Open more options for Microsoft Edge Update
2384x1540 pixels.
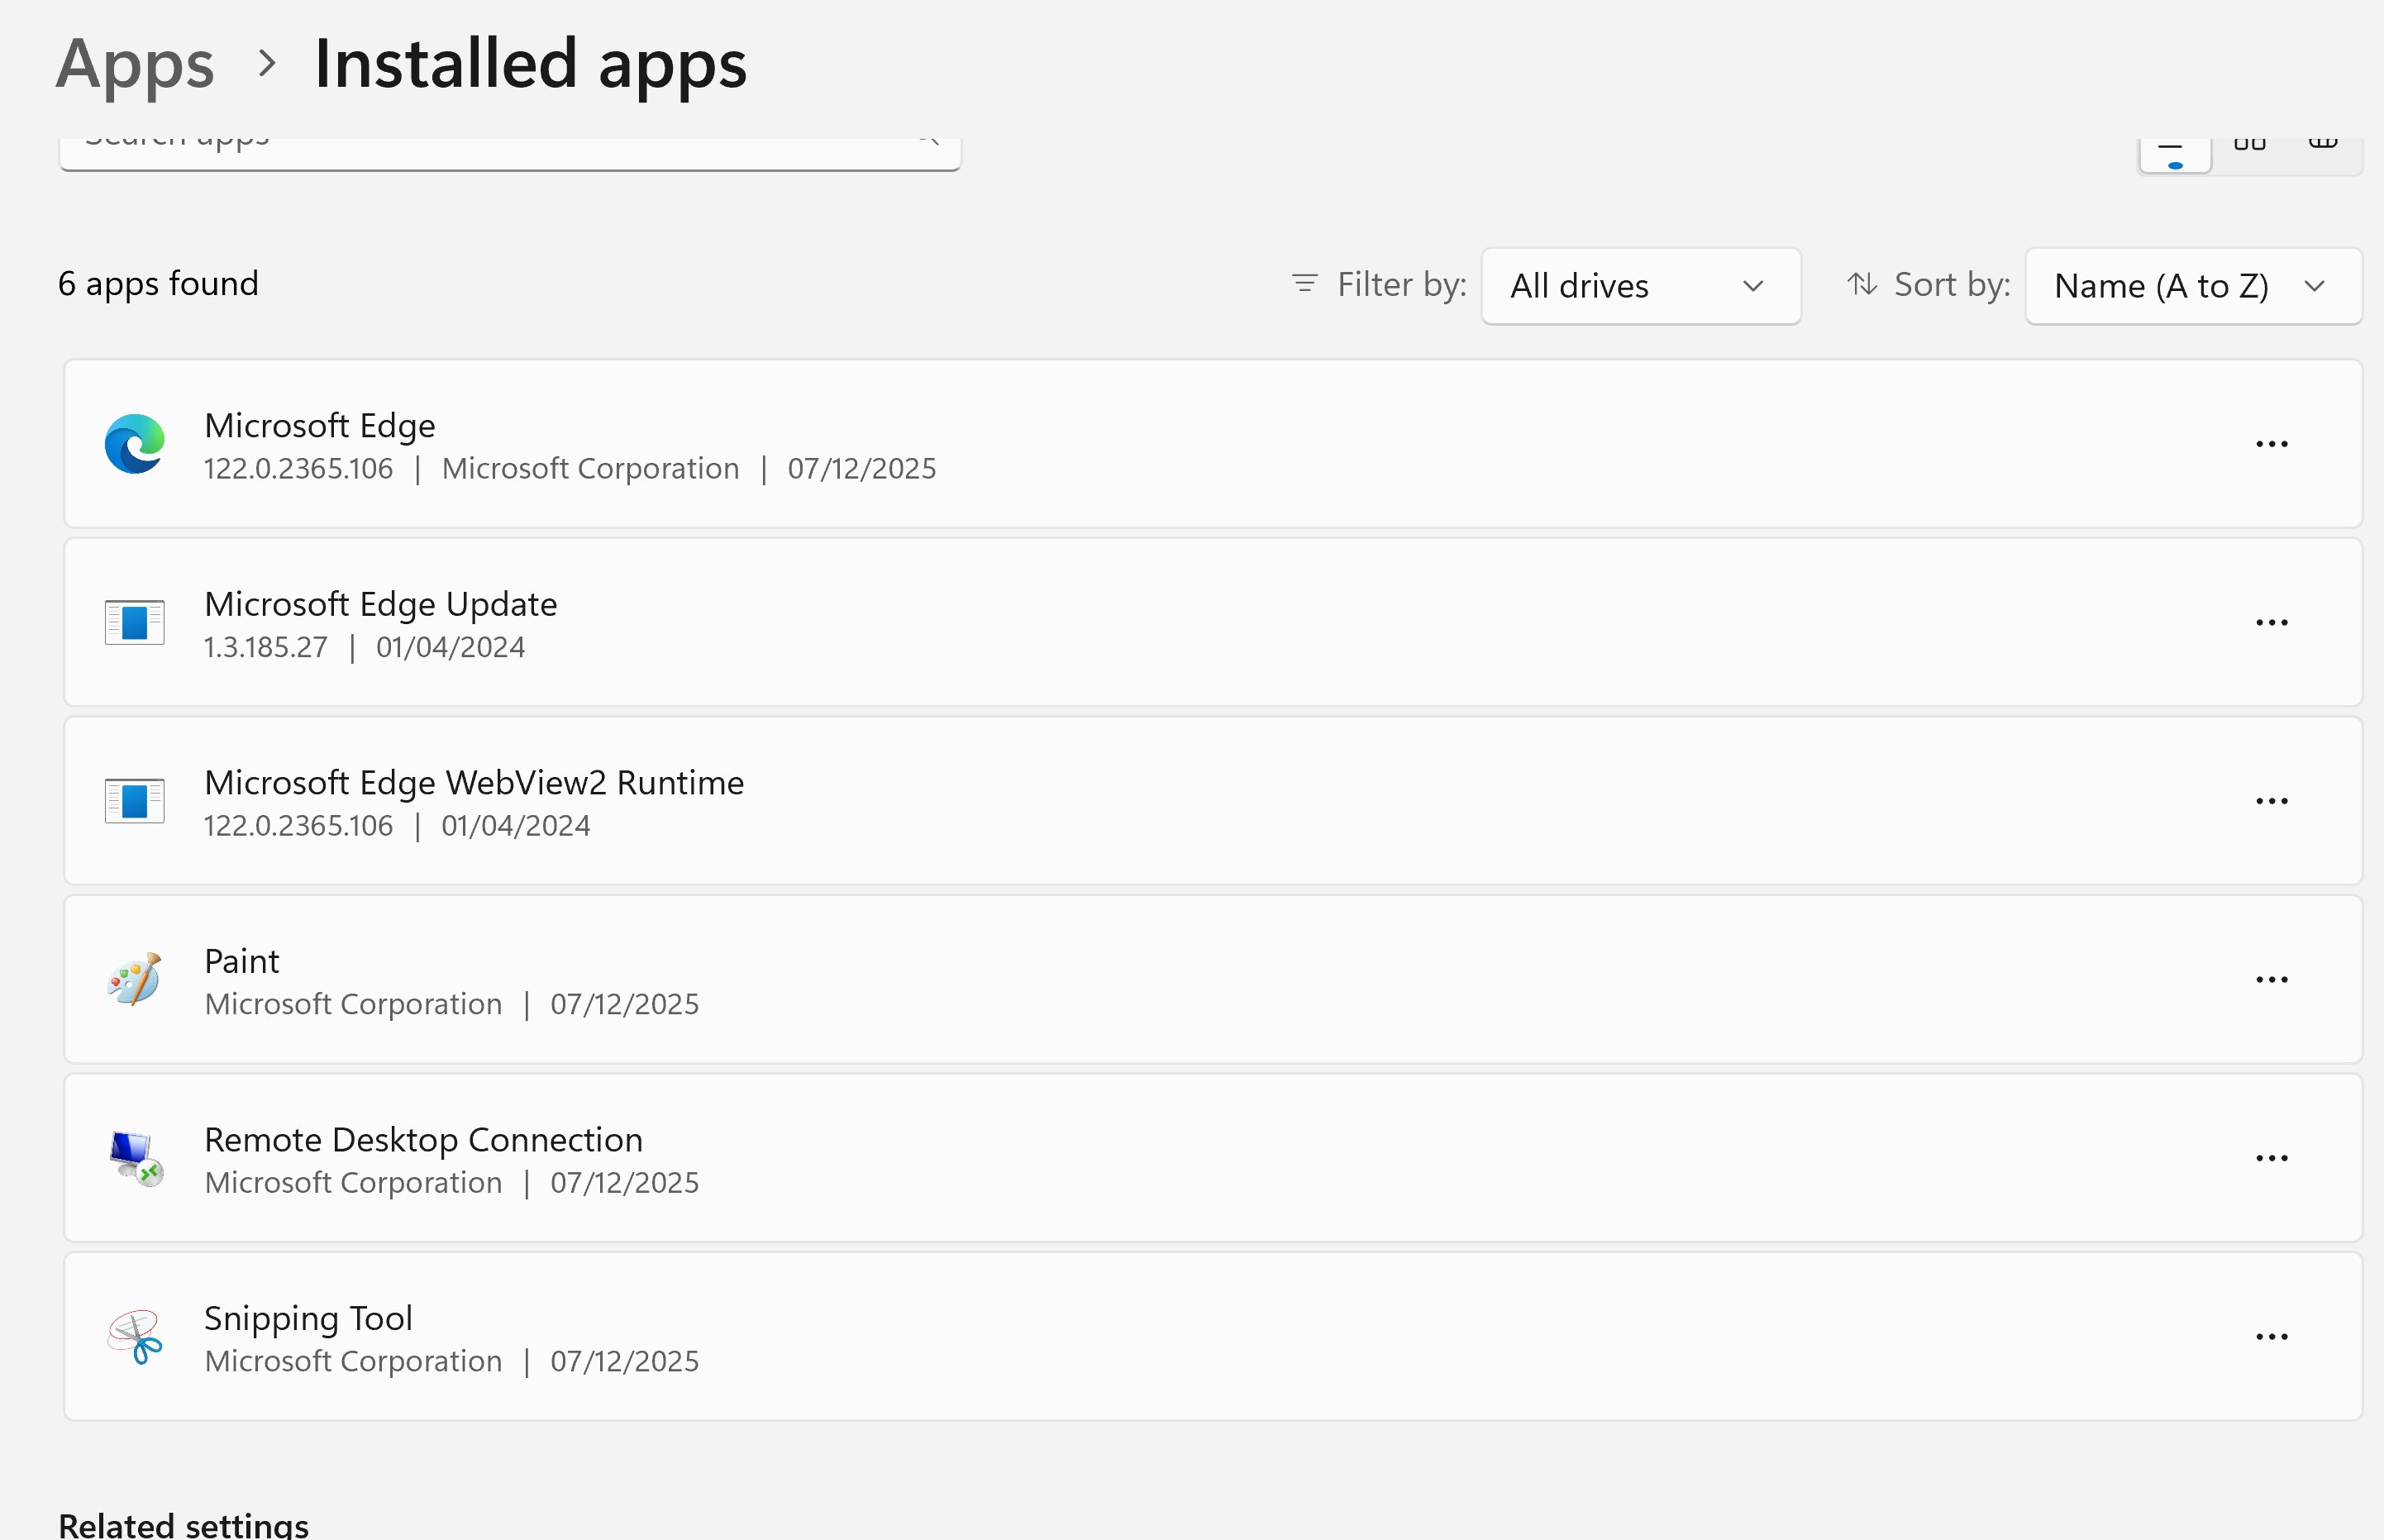[x=2271, y=623]
